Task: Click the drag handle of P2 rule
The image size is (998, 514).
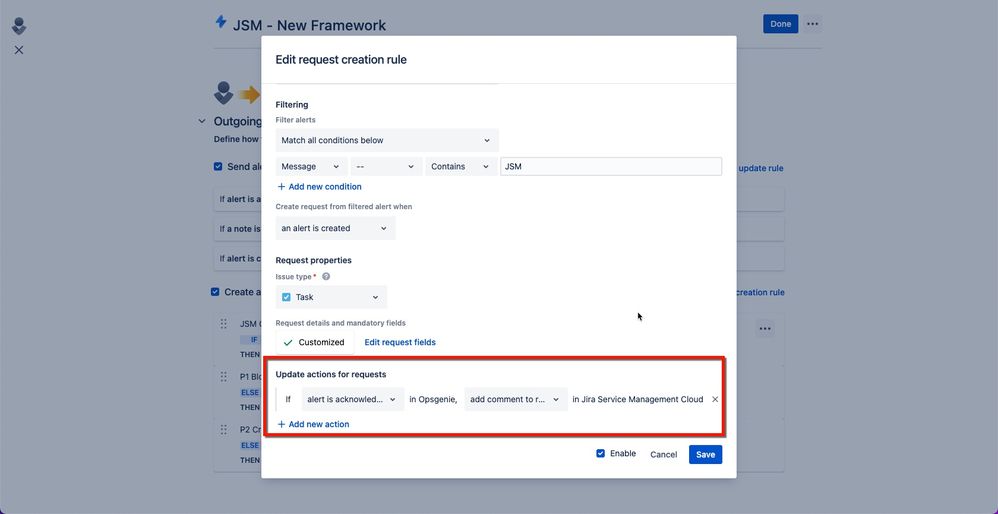Action: coord(223,429)
